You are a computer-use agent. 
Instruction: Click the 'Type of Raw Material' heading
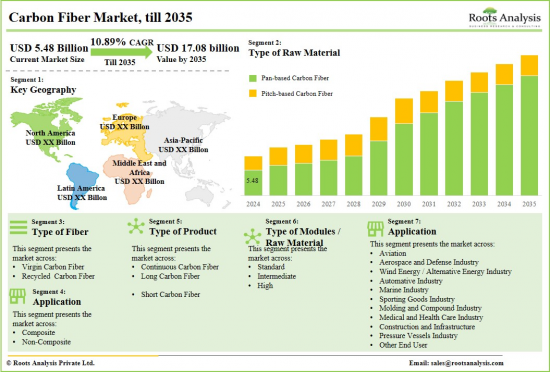click(294, 53)
